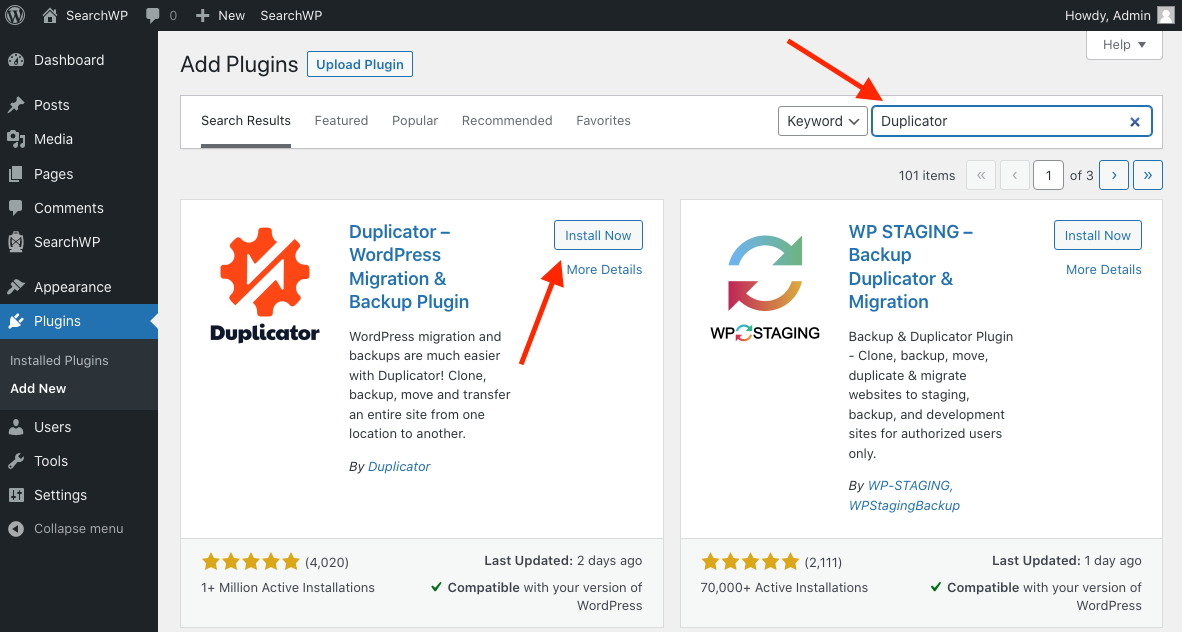Switch to the Featured tab
Image resolution: width=1182 pixels, height=632 pixels.
(341, 121)
